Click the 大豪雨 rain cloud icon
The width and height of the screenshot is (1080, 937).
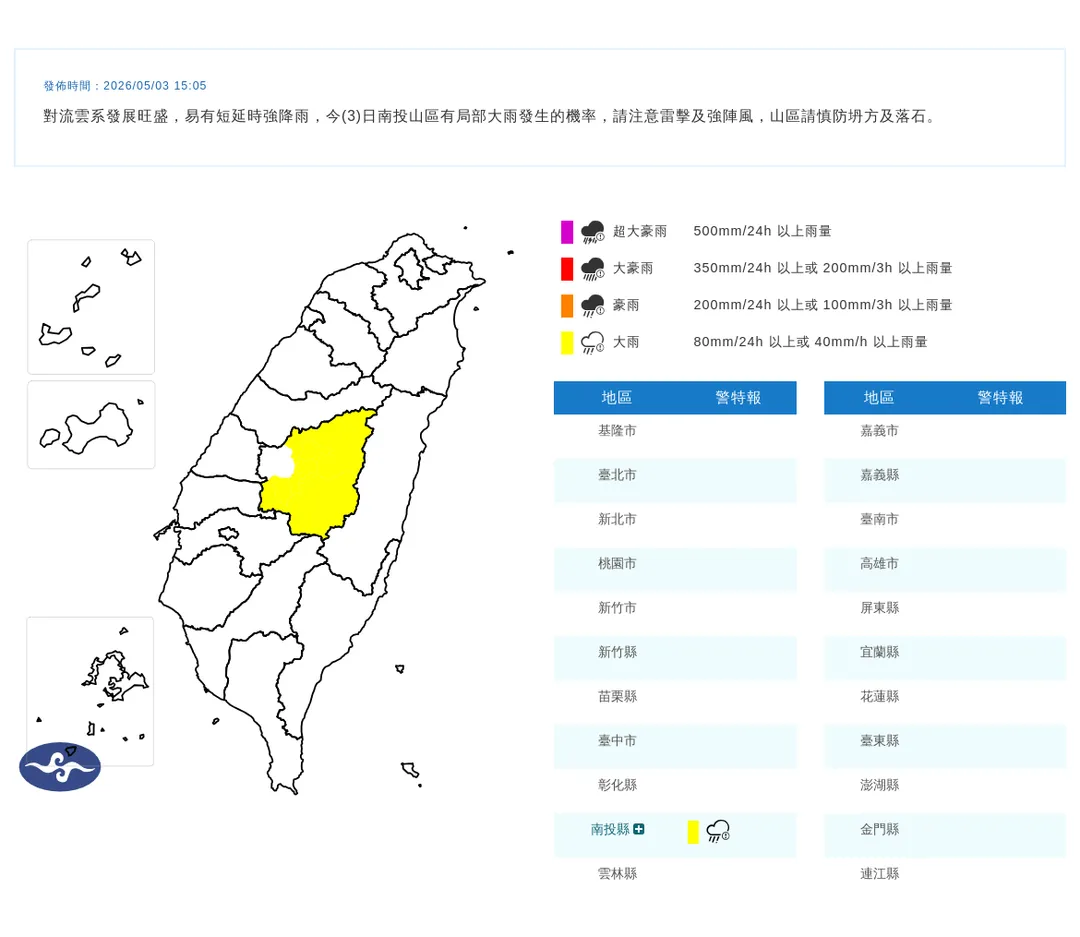click(592, 269)
